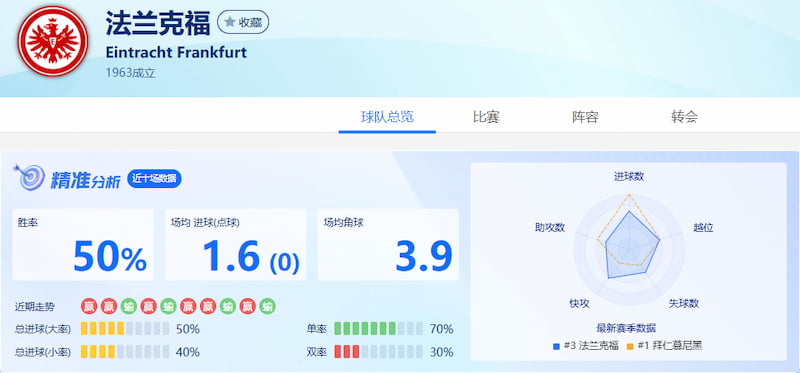This screenshot has width=800, height=373.
Task: Click the 50% value next to 总进球(大率)
Action: (187, 329)
